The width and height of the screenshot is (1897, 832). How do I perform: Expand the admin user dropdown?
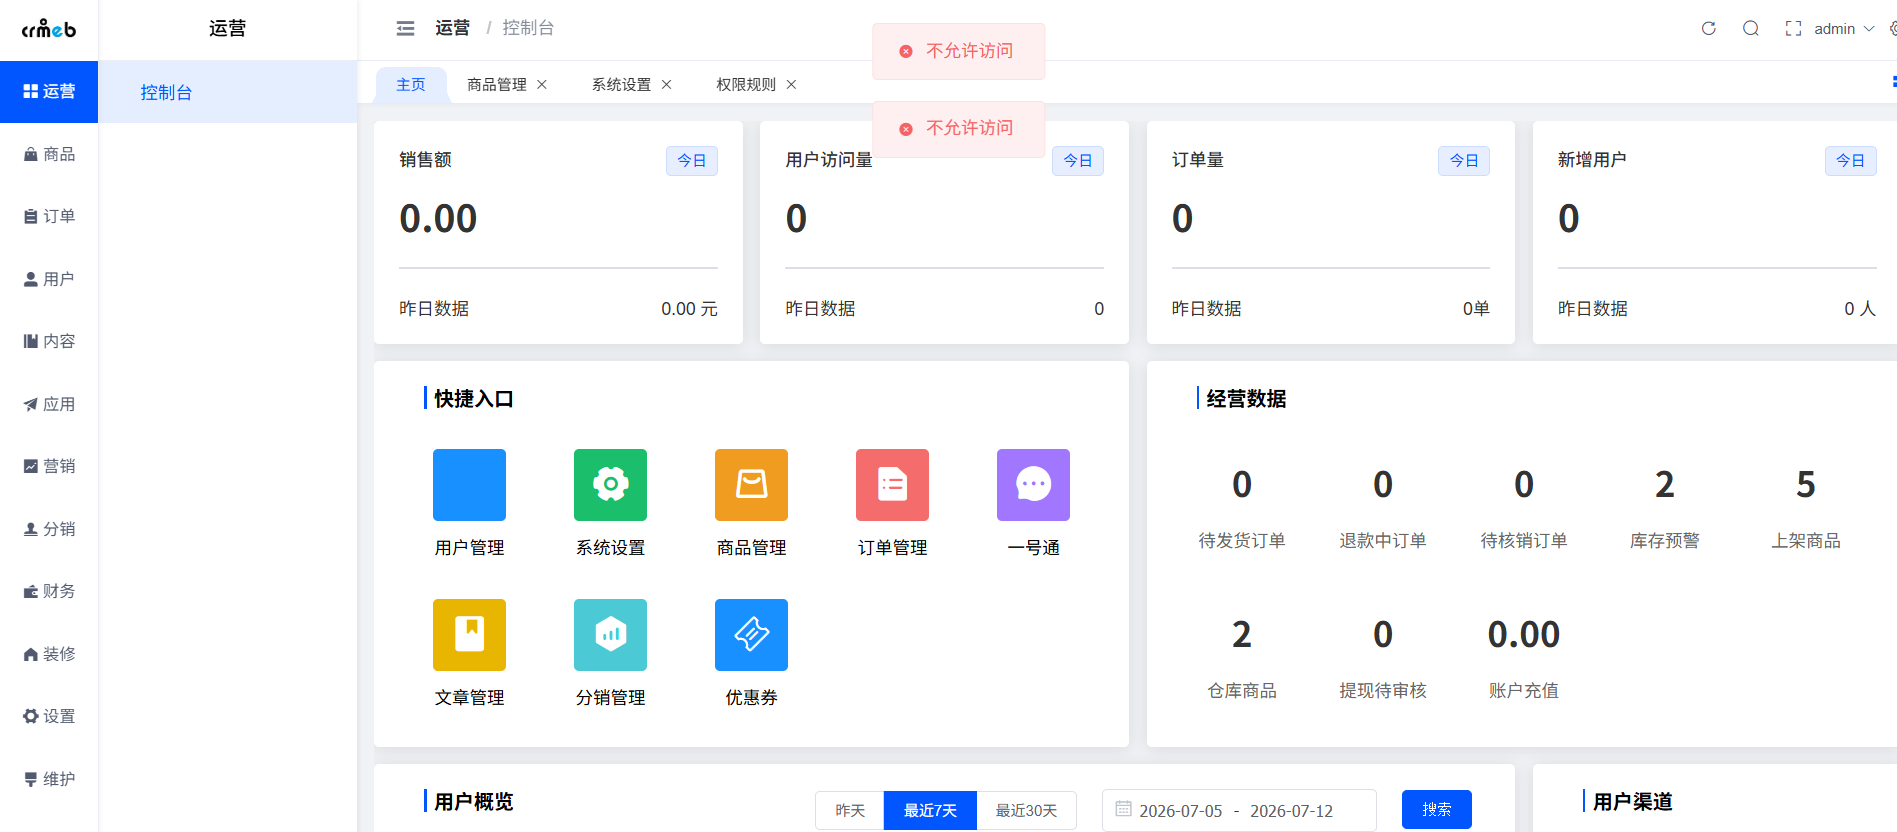pos(1844,28)
